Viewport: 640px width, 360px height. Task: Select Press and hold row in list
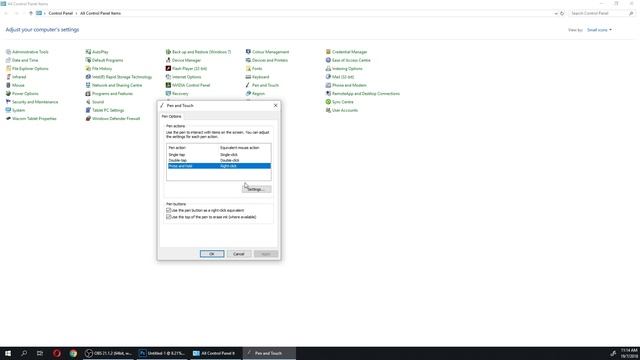pos(219,166)
